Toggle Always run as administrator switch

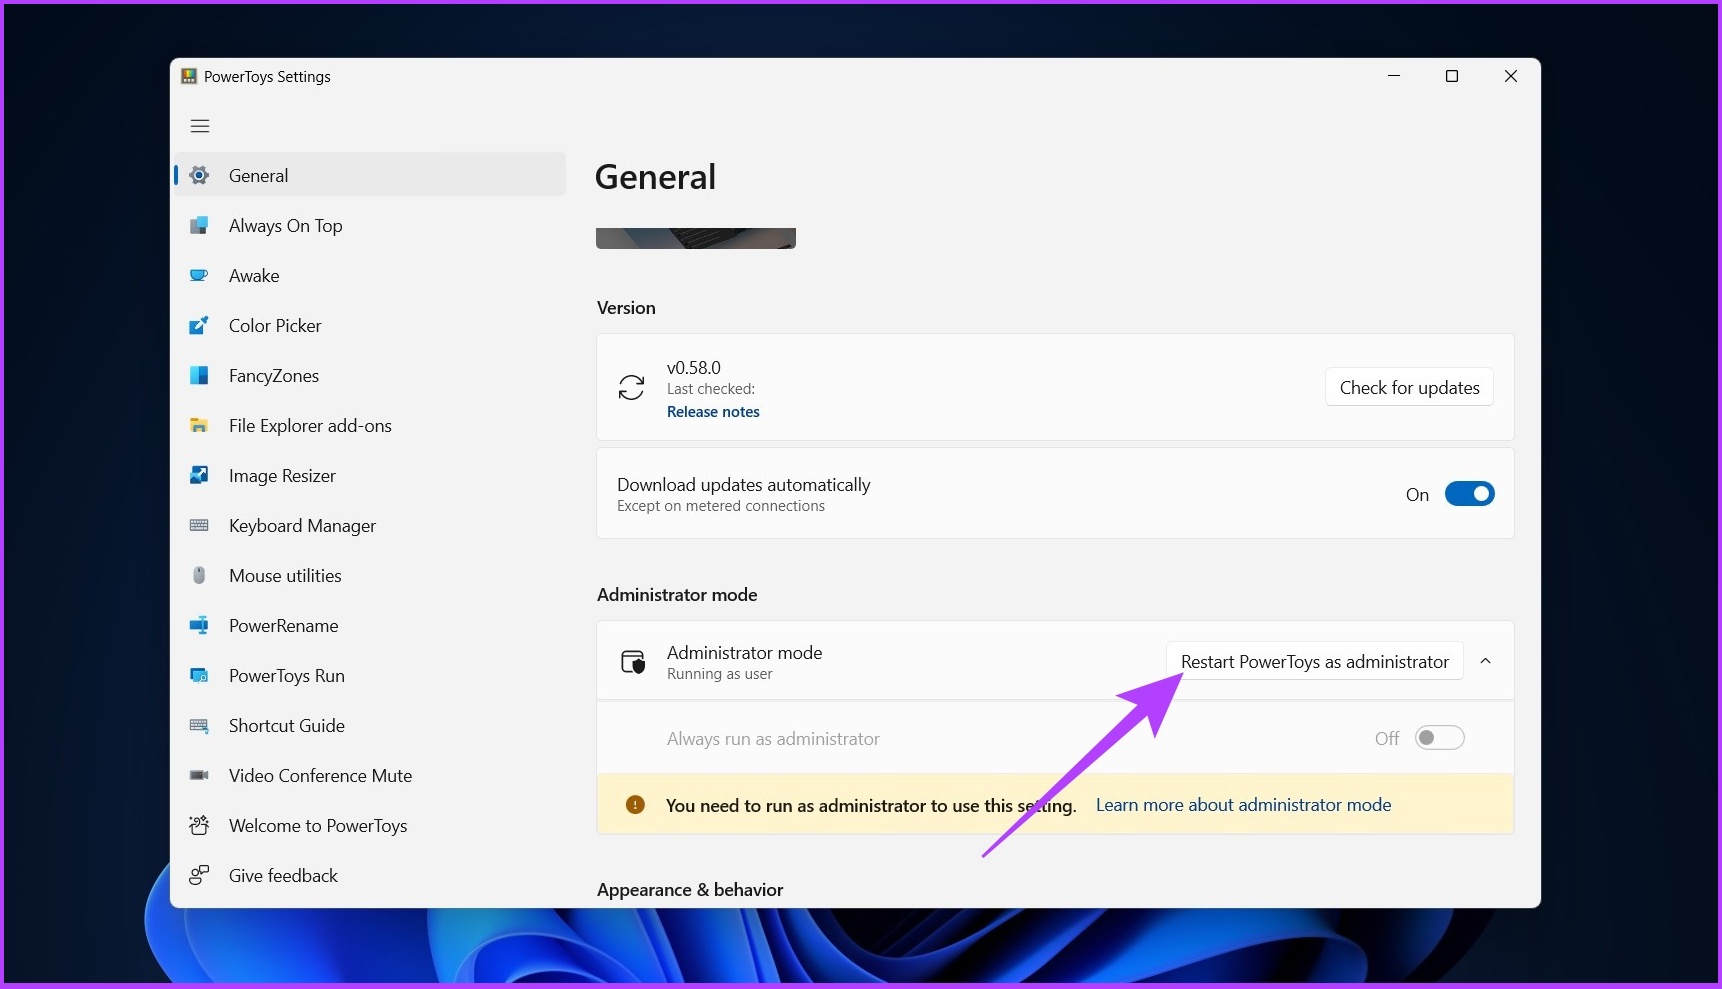1439,738
